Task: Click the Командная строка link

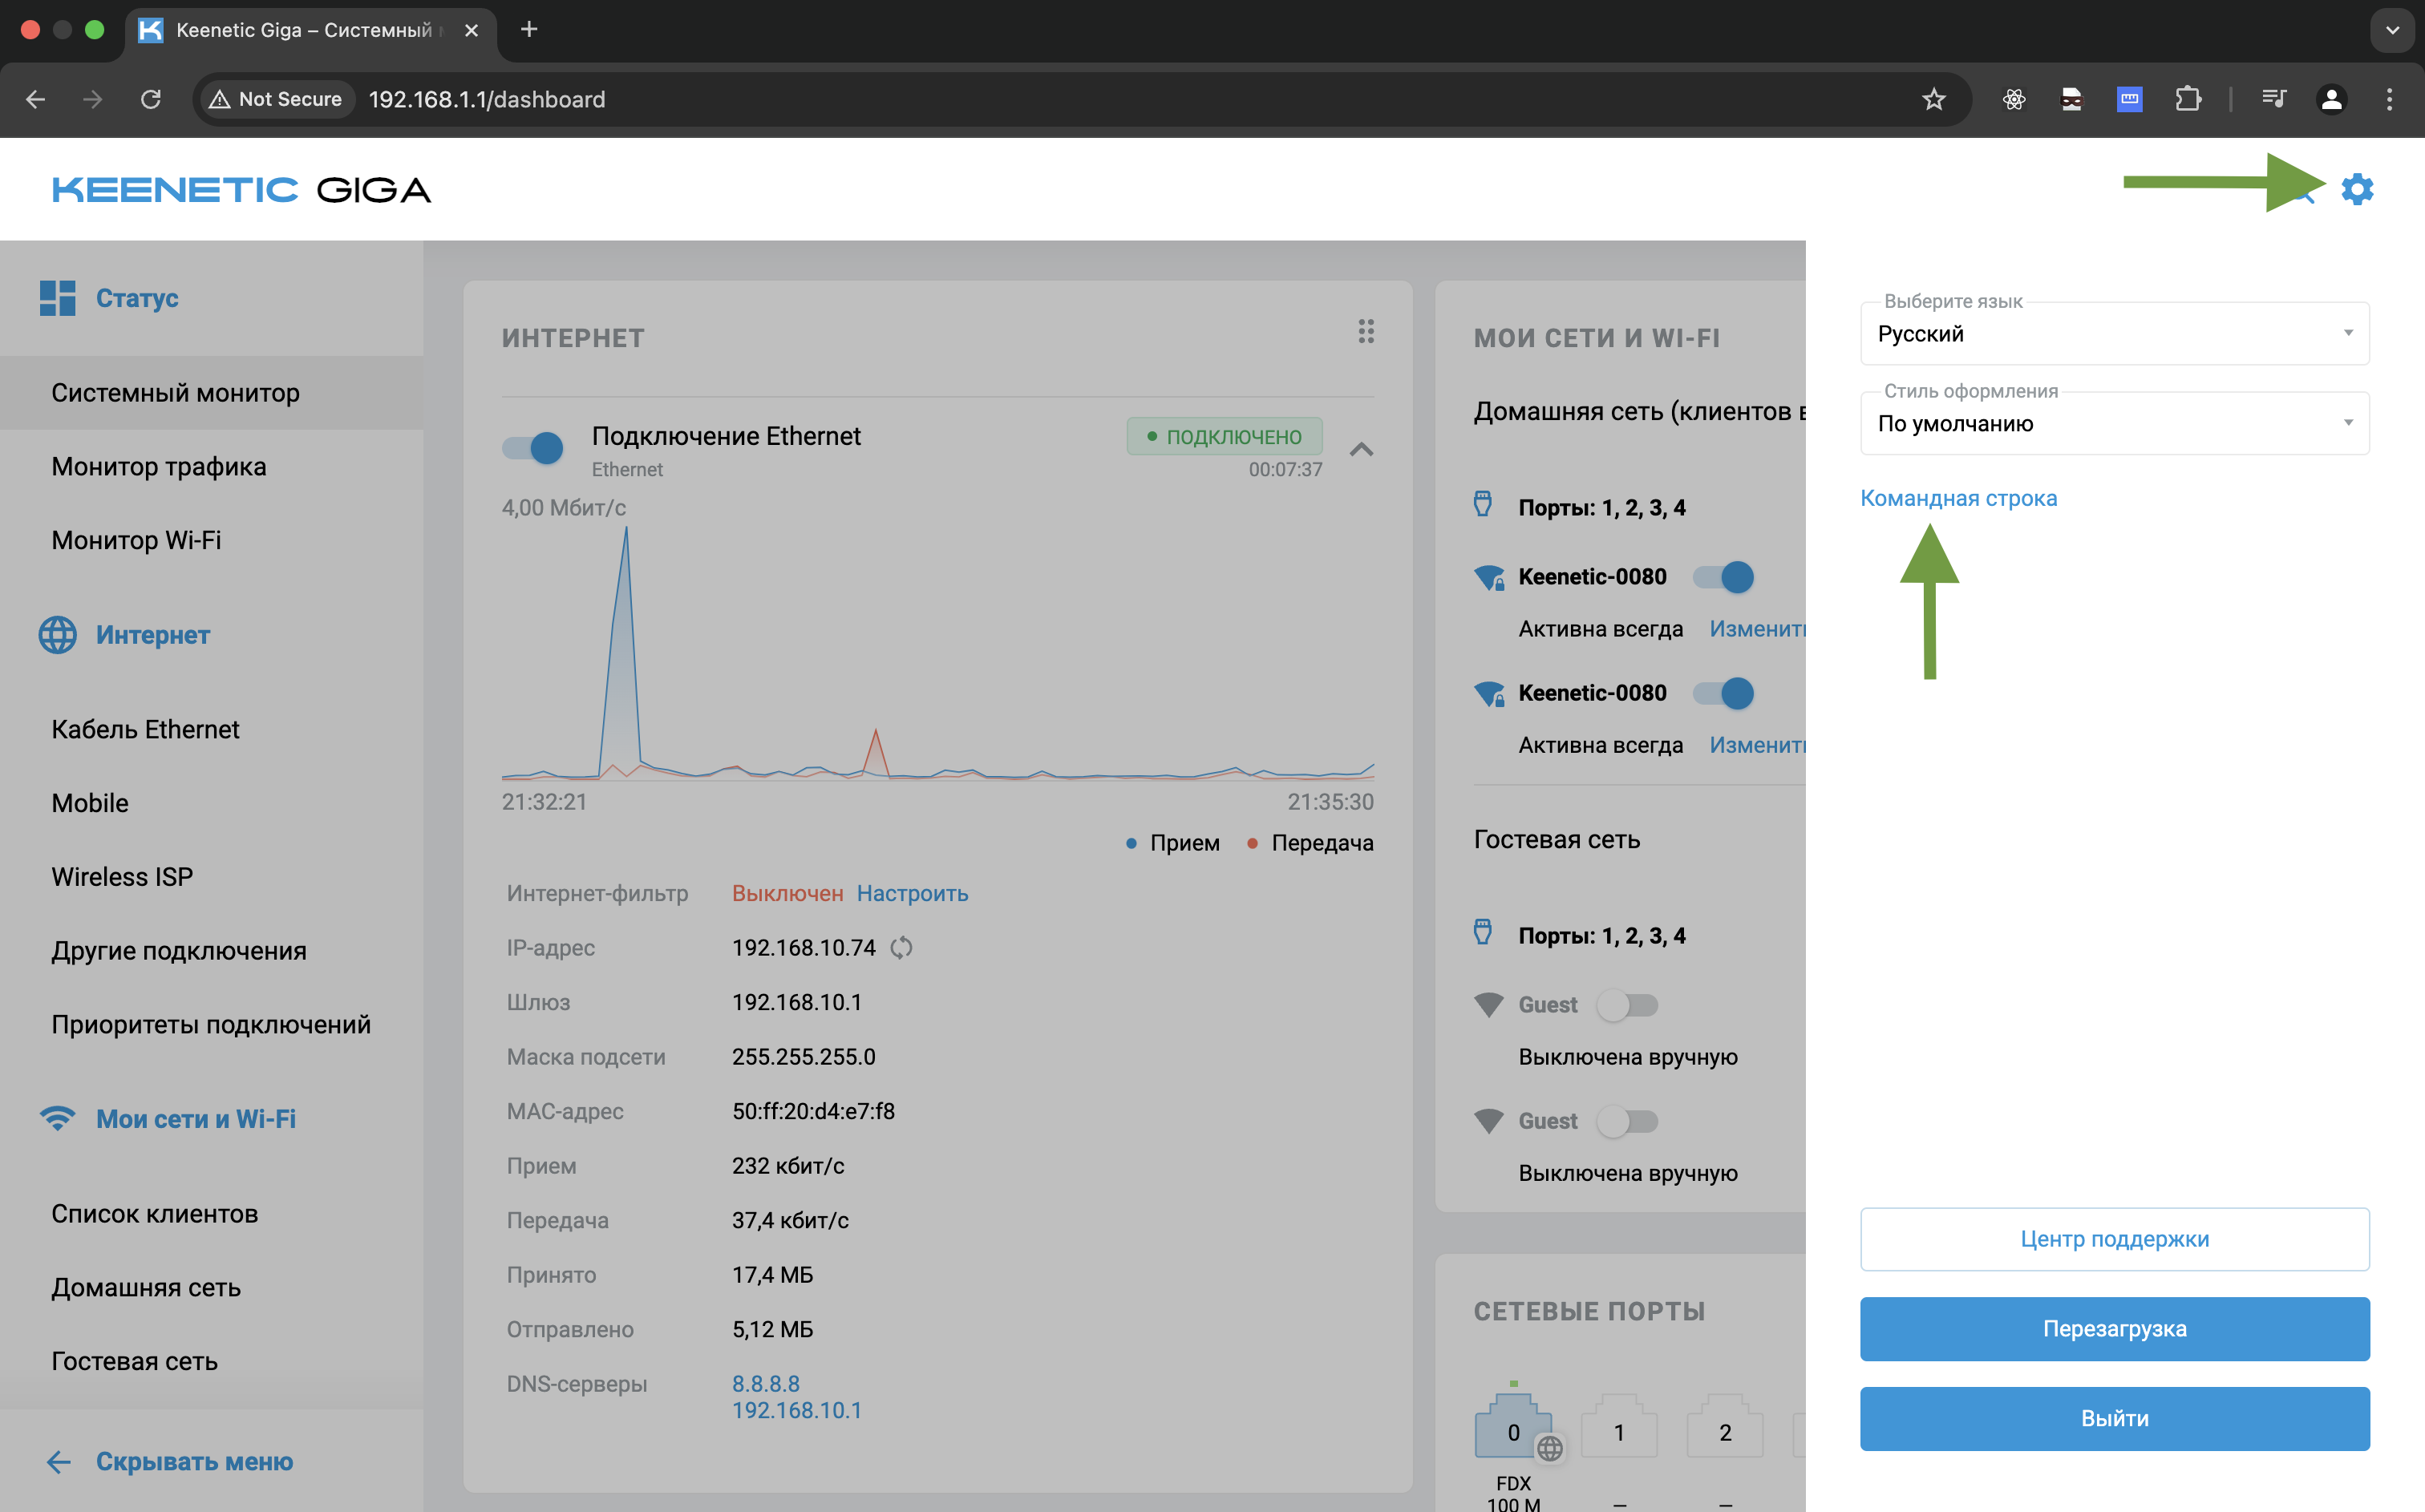Action: click(1958, 498)
